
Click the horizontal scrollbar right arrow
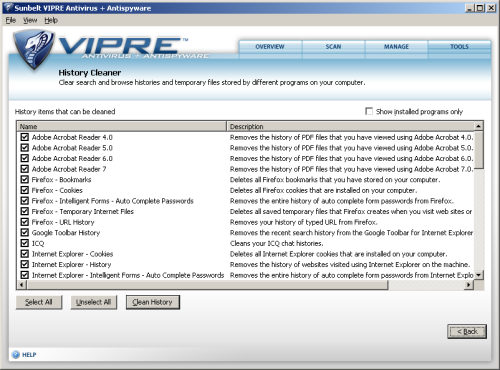(469, 285)
